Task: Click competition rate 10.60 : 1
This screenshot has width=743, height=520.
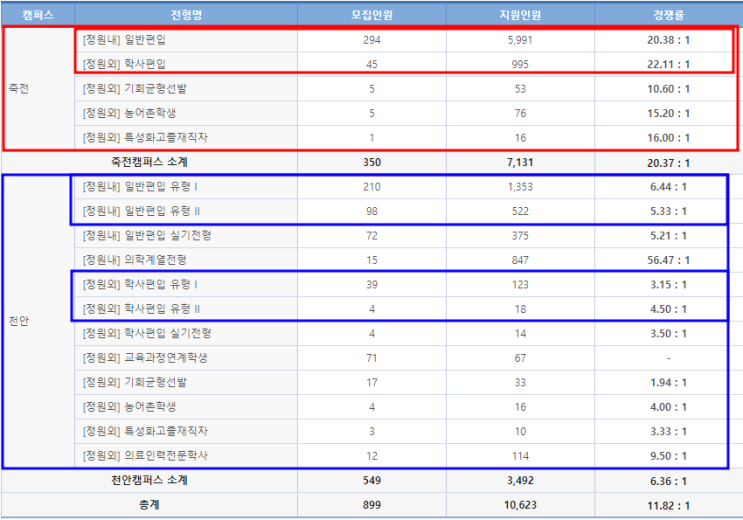Action: [668, 89]
